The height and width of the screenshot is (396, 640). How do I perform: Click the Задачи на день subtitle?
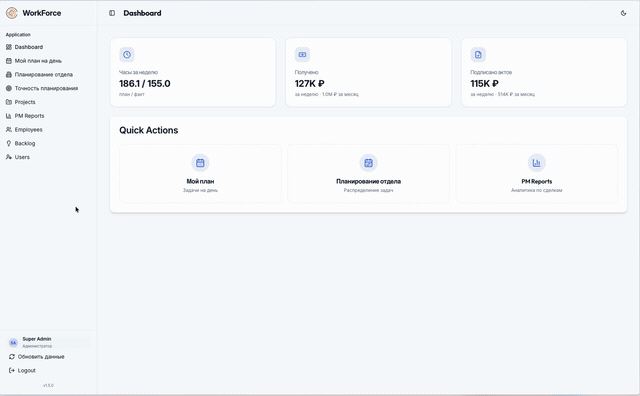tap(200, 190)
